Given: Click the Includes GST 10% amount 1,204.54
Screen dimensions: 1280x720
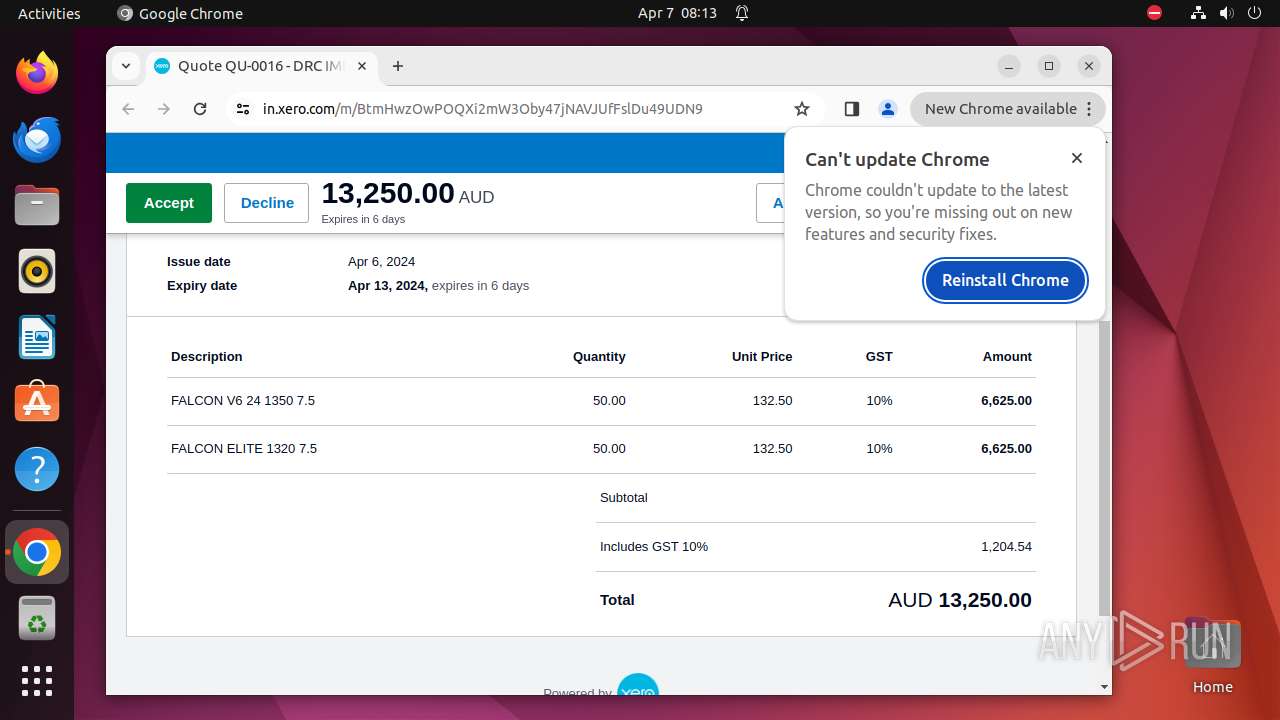Looking at the screenshot, I should tap(1006, 547).
